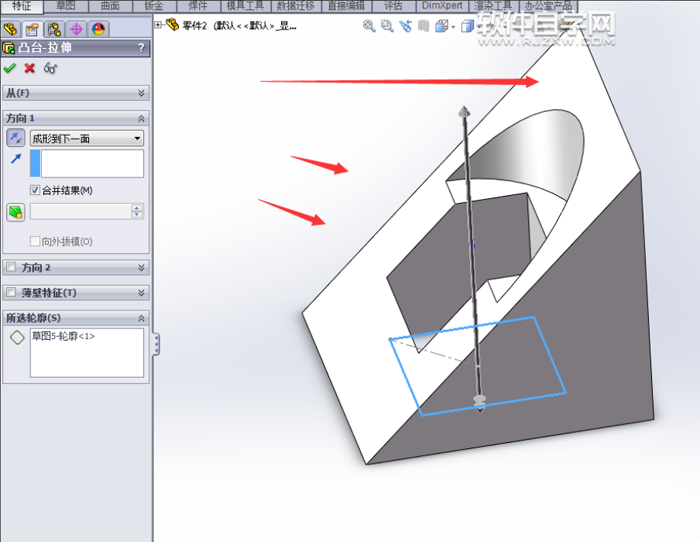Click the draft angle input field
The height and width of the screenshot is (542, 700).
coord(81,212)
